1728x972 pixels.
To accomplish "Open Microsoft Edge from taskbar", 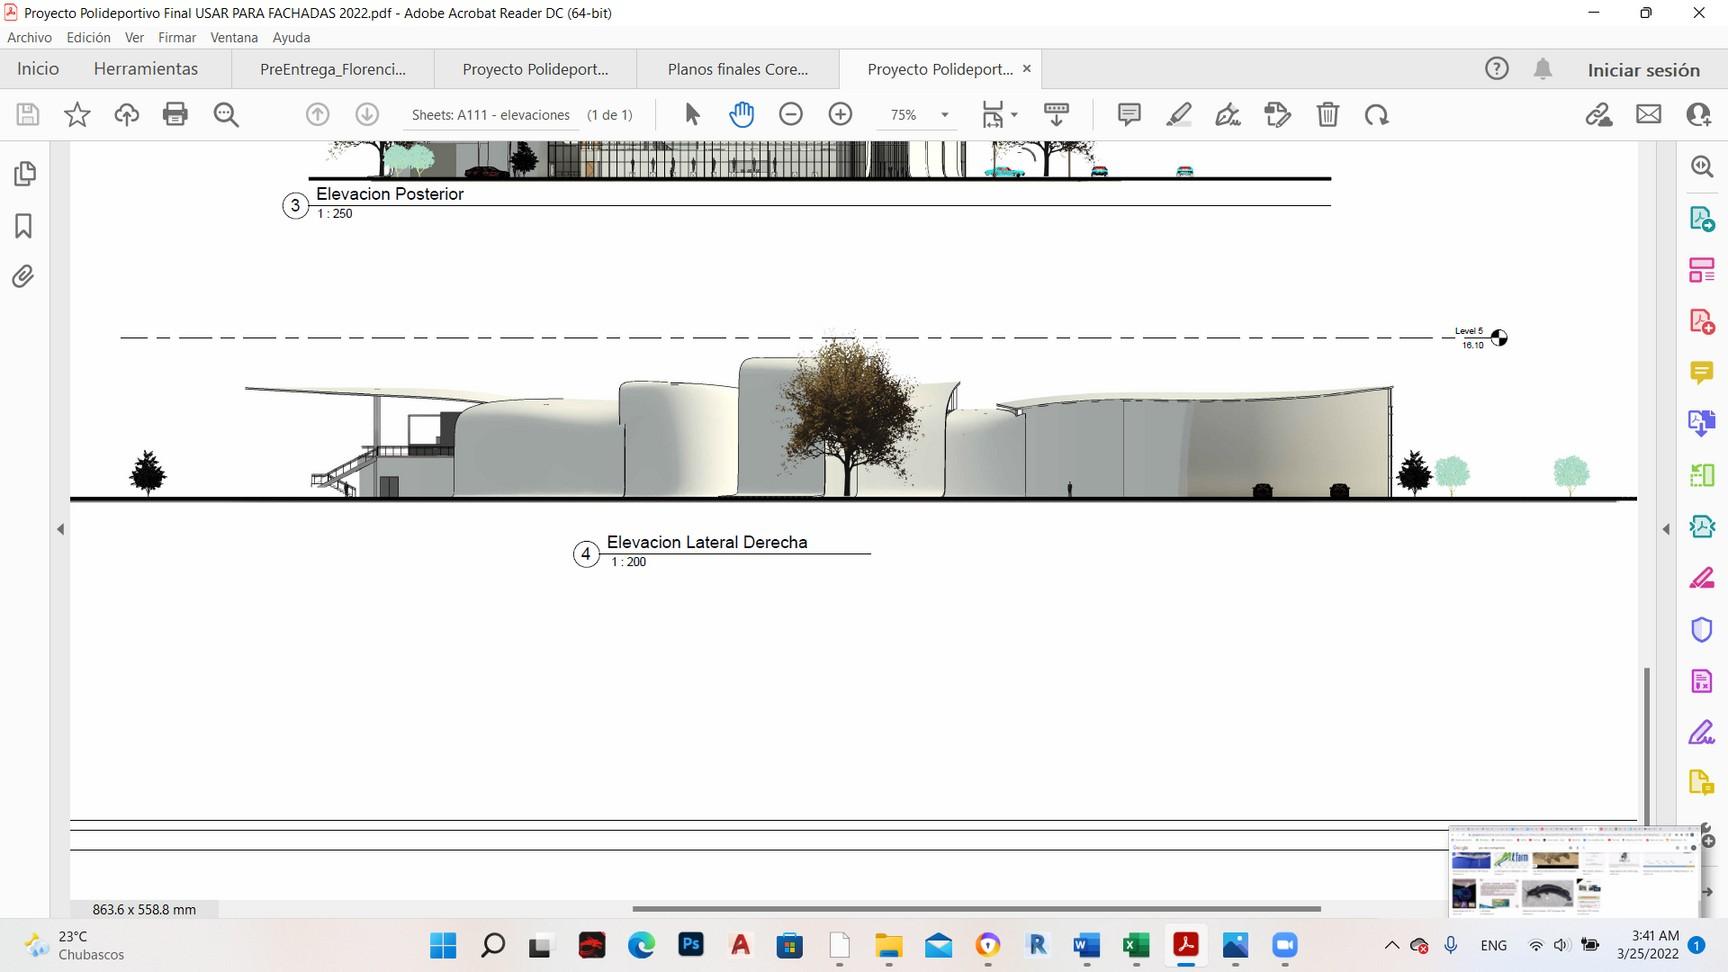I will (x=641, y=945).
